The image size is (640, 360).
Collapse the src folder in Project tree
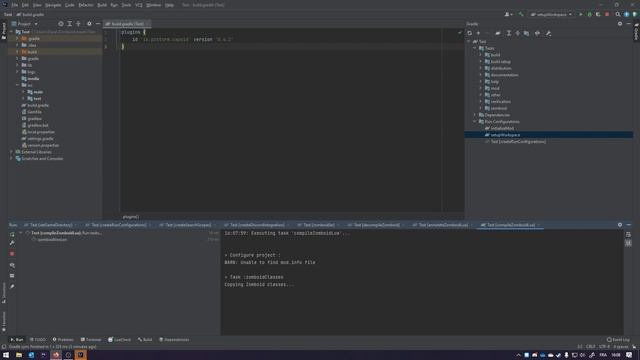(x=17, y=85)
